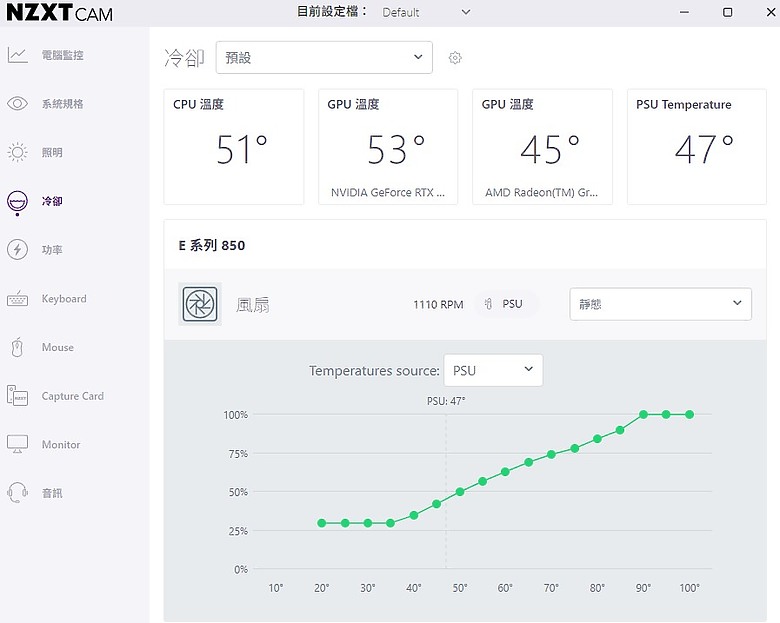Open the Temperatures source PSU dropdown
The image size is (780, 623).
point(493,370)
